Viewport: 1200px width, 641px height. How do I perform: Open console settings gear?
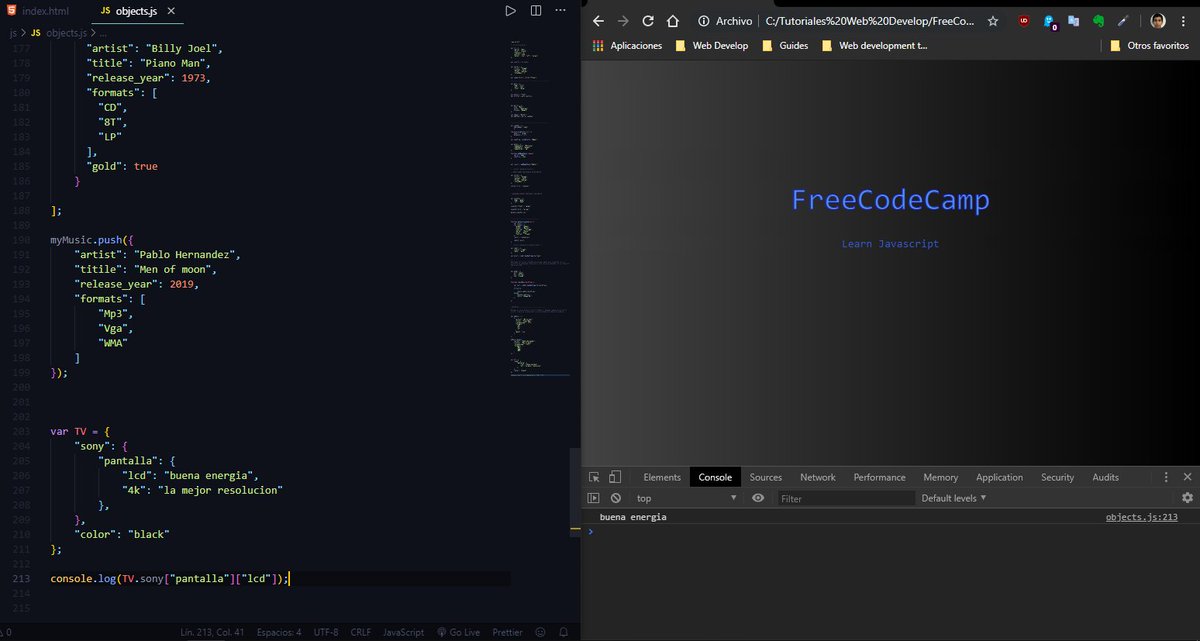coord(1187,498)
